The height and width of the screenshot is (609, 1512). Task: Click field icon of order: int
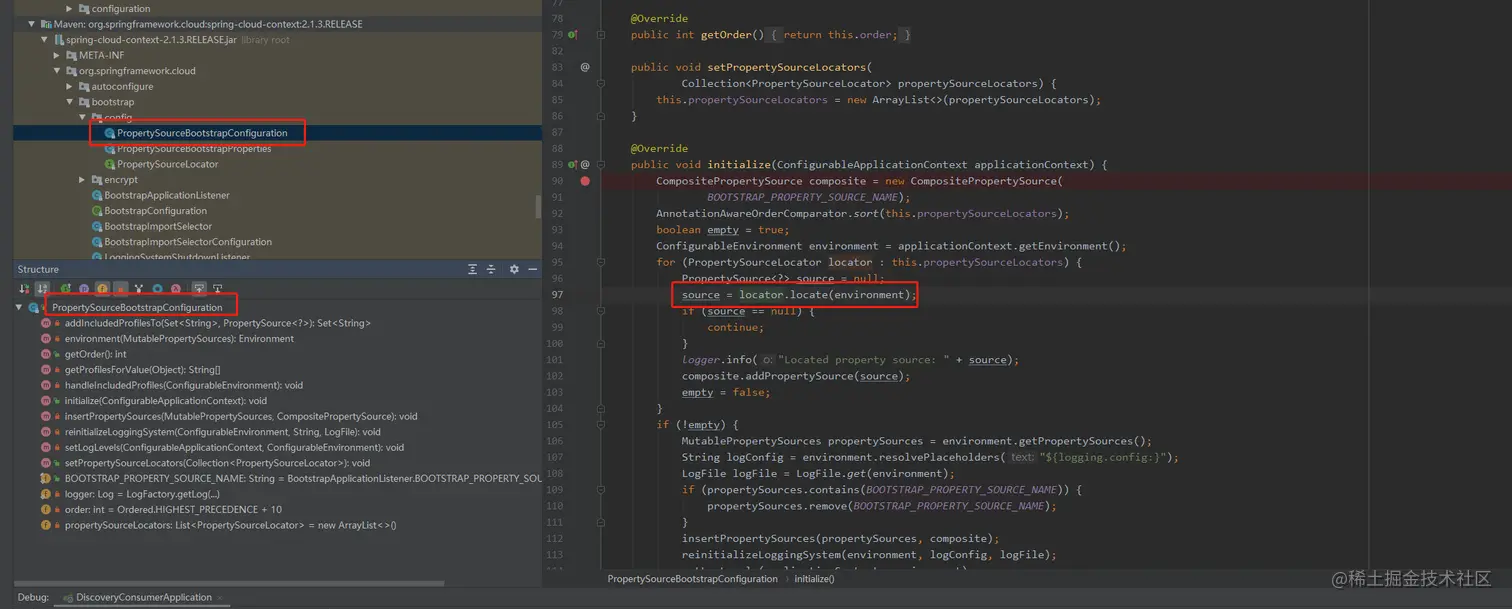(45, 510)
